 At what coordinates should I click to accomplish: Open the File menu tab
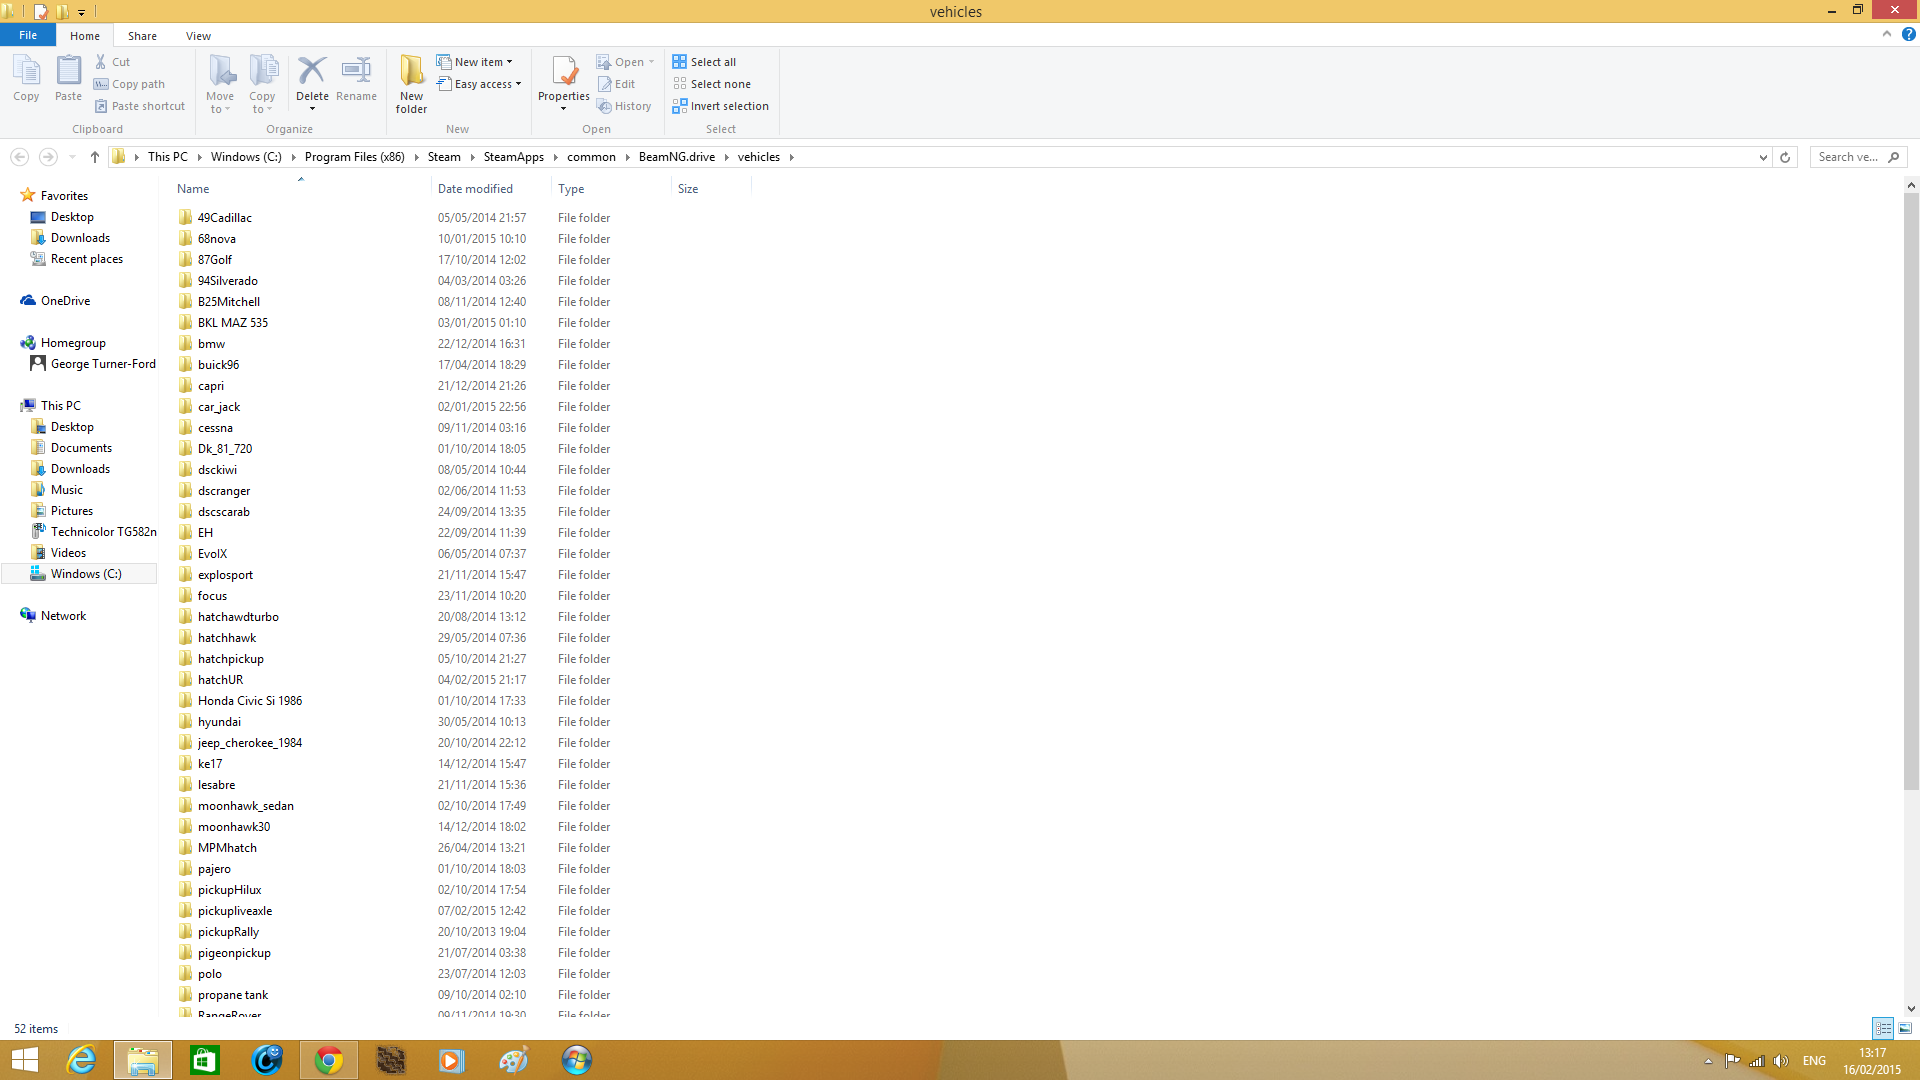(28, 35)
